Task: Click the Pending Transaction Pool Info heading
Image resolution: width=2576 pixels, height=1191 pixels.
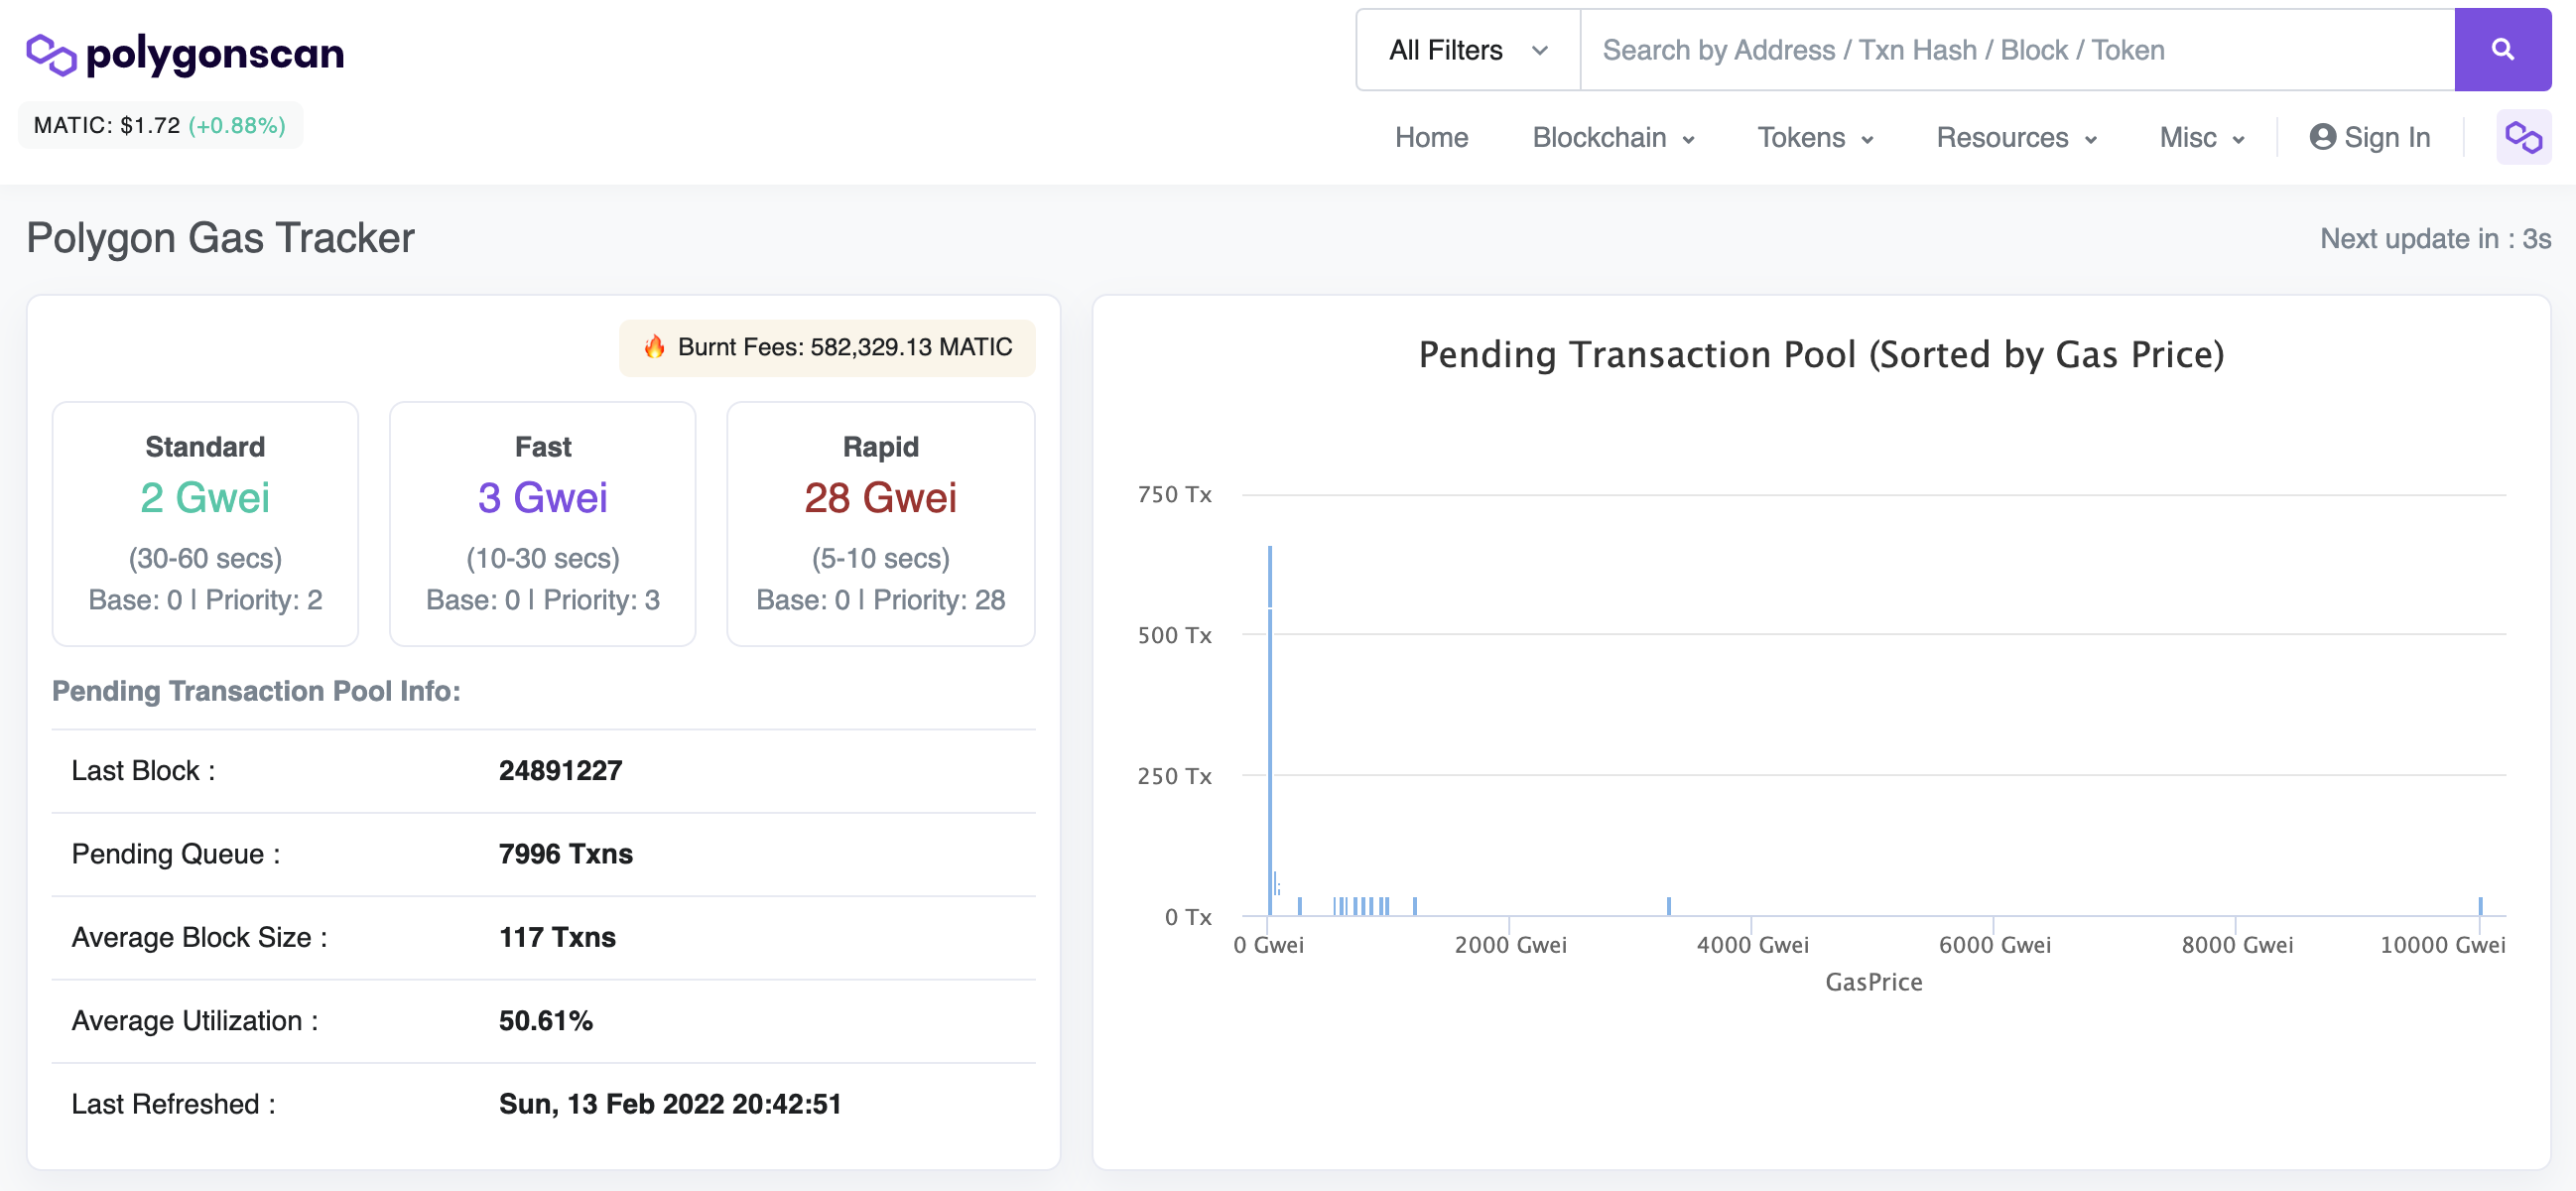Action: pyautogui.click(x=256, y=691)
